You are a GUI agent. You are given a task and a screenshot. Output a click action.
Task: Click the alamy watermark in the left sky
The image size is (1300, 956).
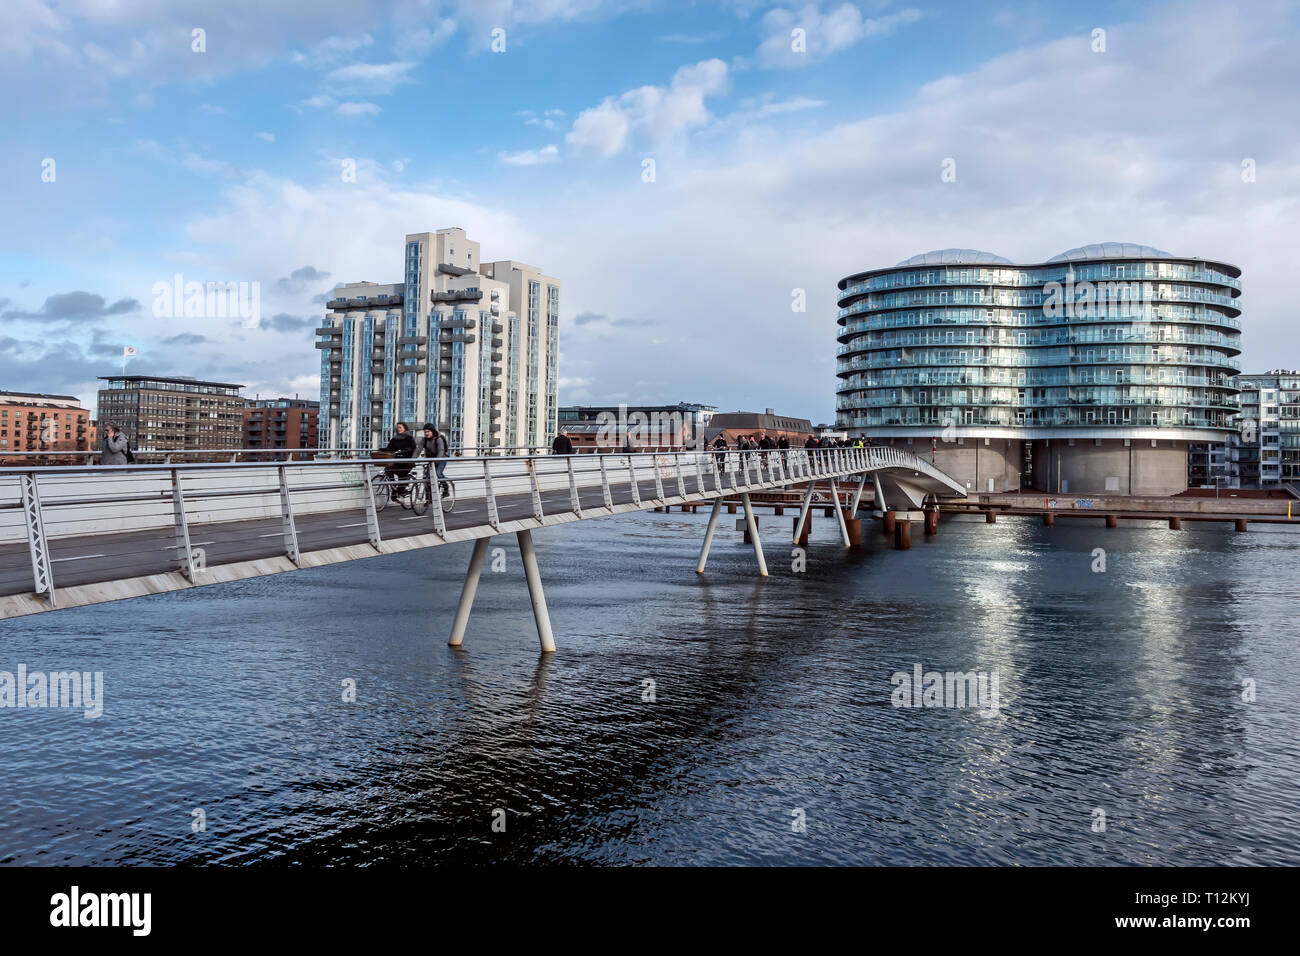[x=205, y=298]
